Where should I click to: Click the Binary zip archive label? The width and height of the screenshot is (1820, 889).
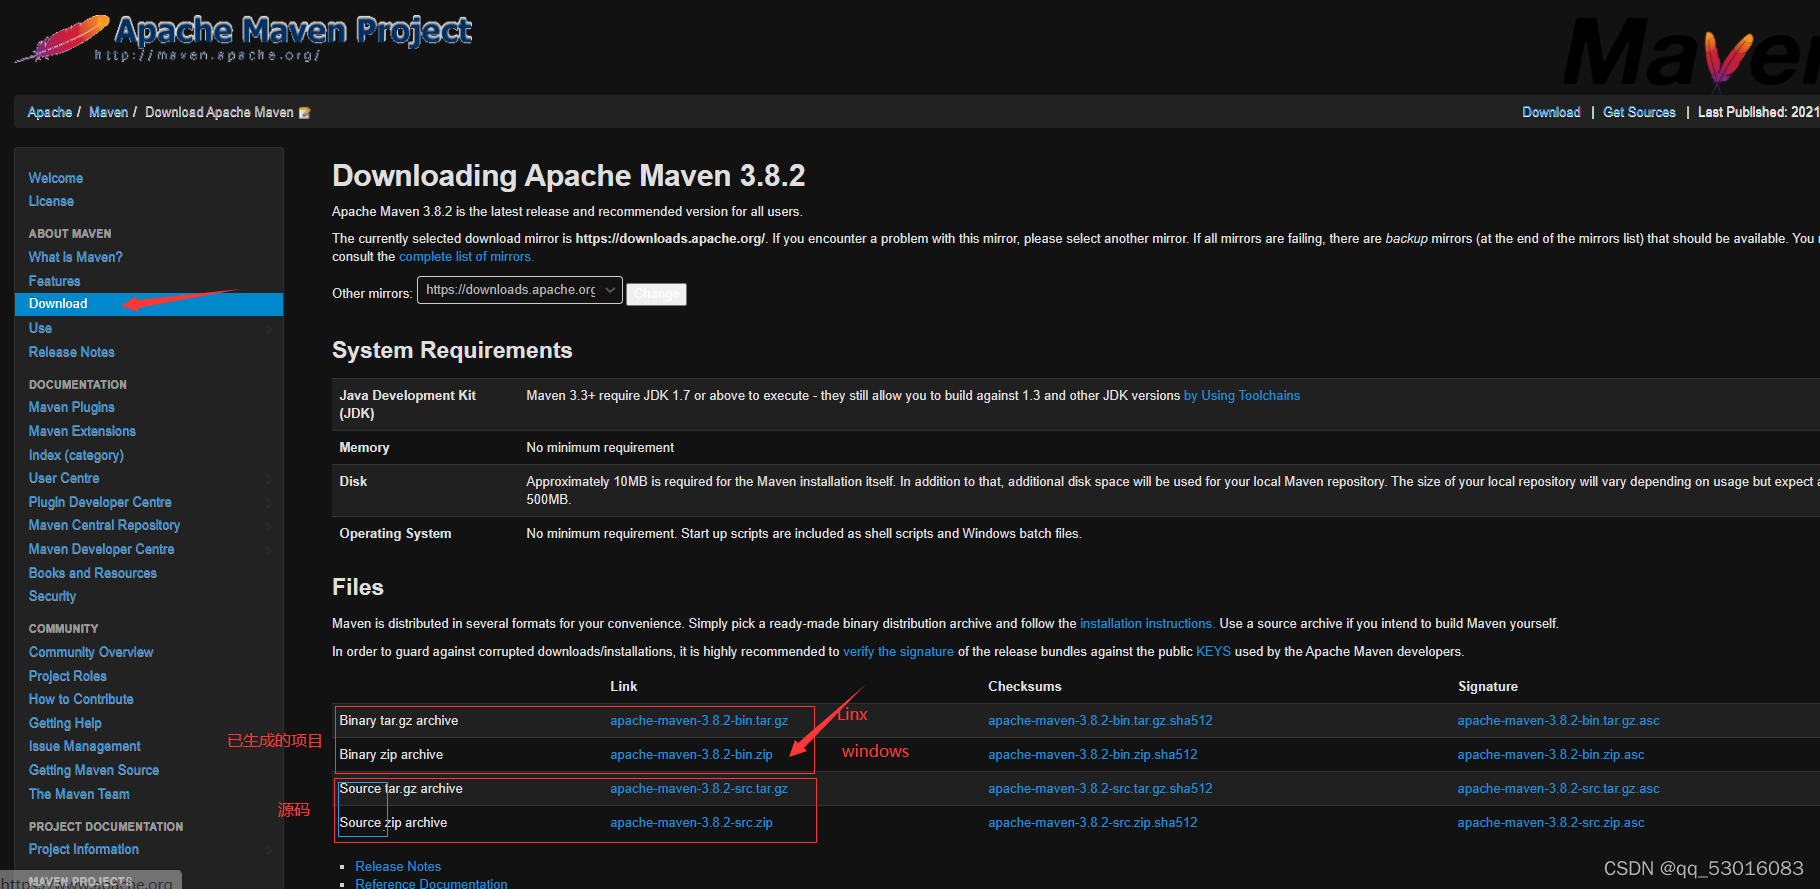(x=391, y=755)
